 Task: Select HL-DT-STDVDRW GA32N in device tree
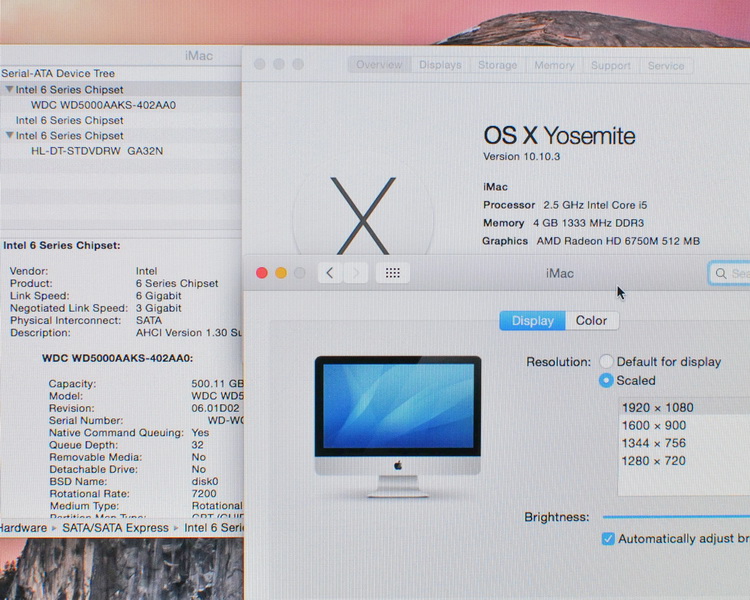point(97,151)
